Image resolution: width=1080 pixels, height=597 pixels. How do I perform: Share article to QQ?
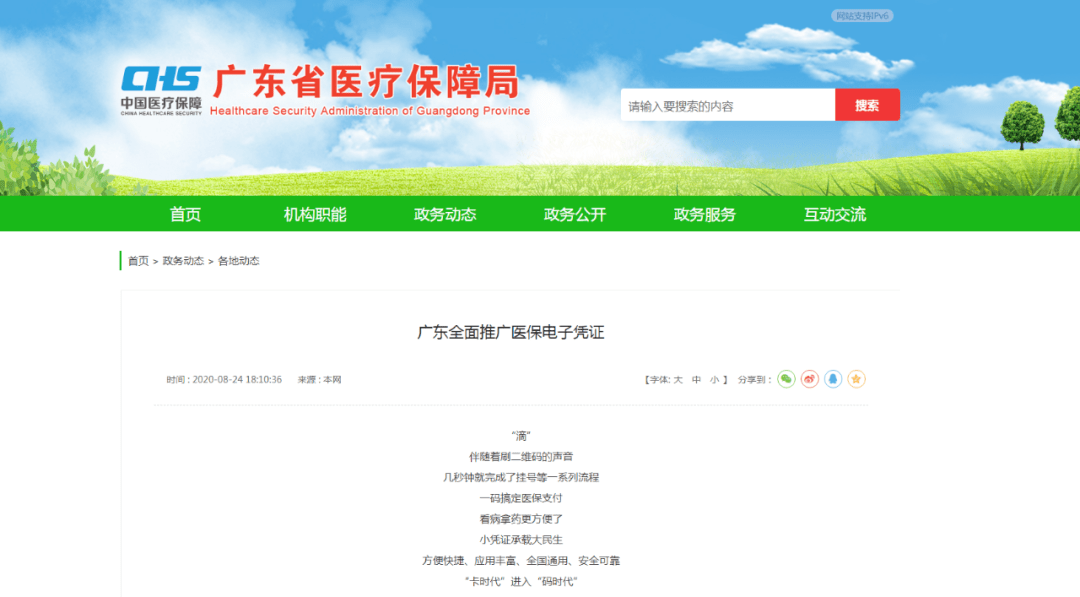833,379
